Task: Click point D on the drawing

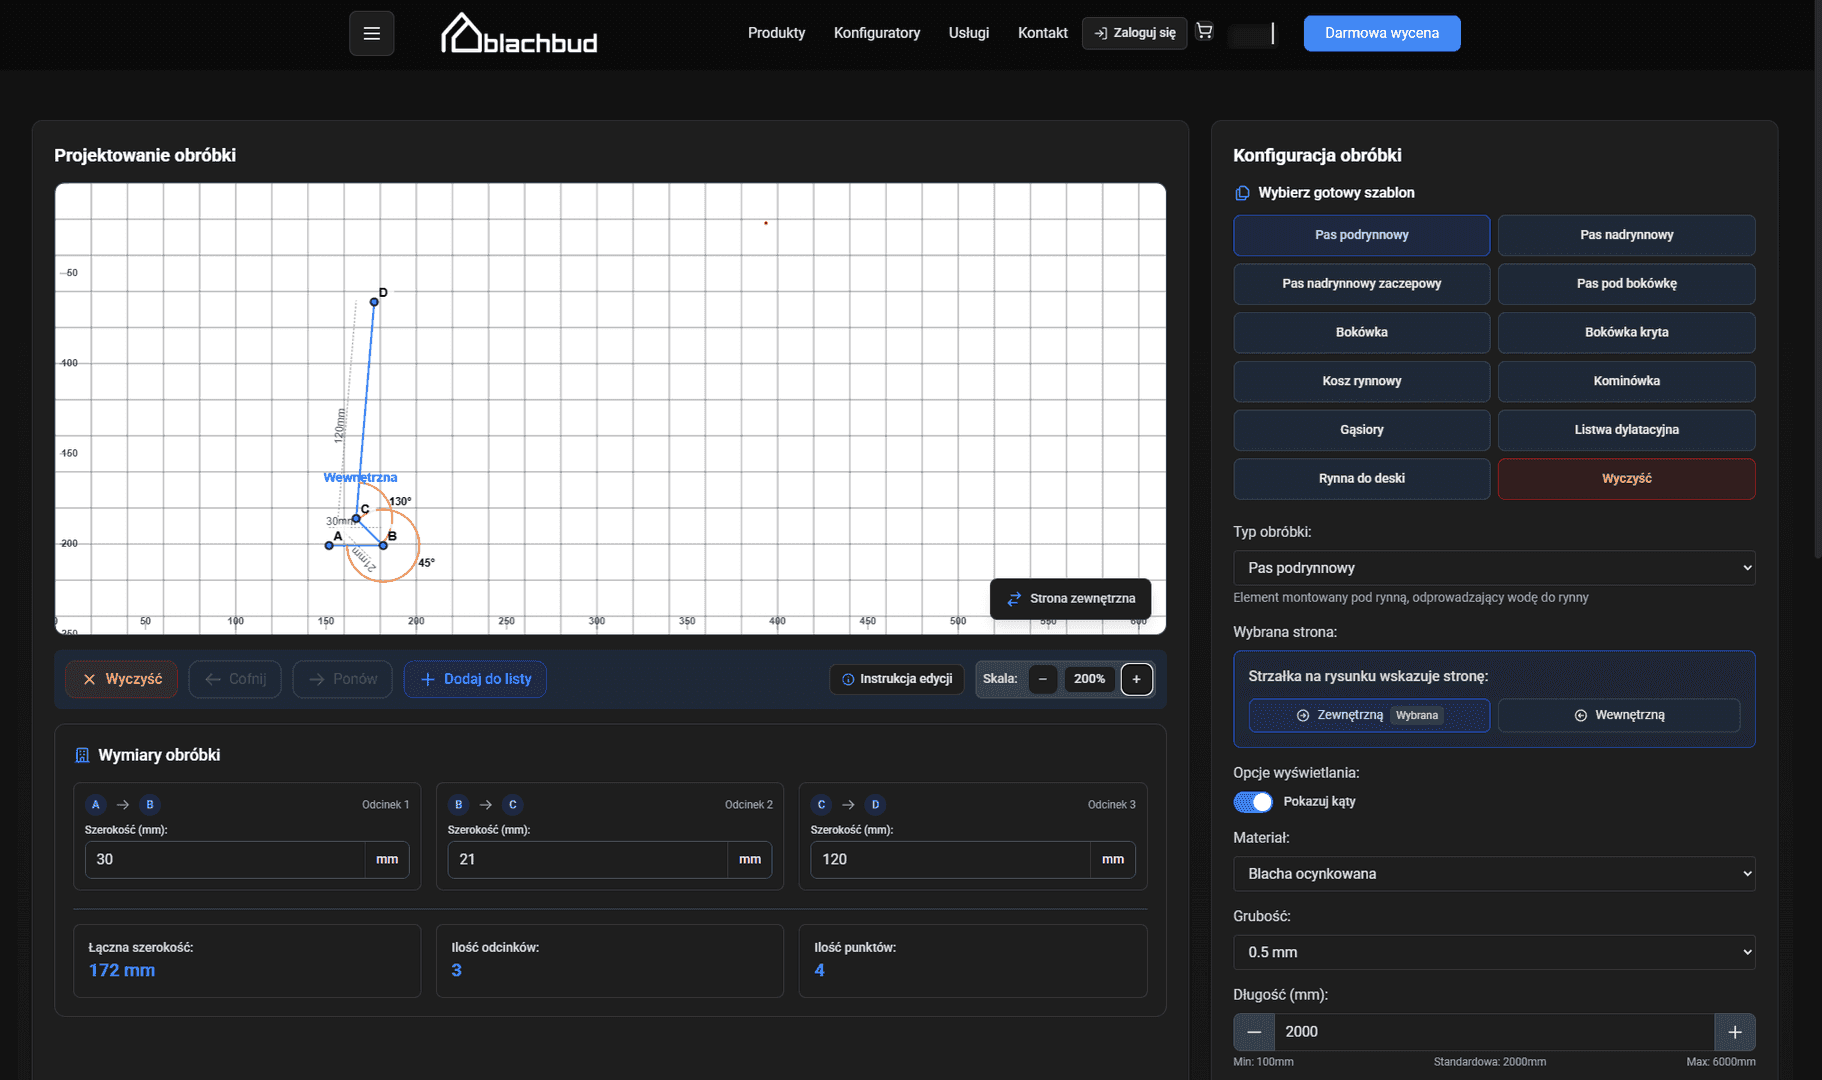Action: (x=374, y=301)
